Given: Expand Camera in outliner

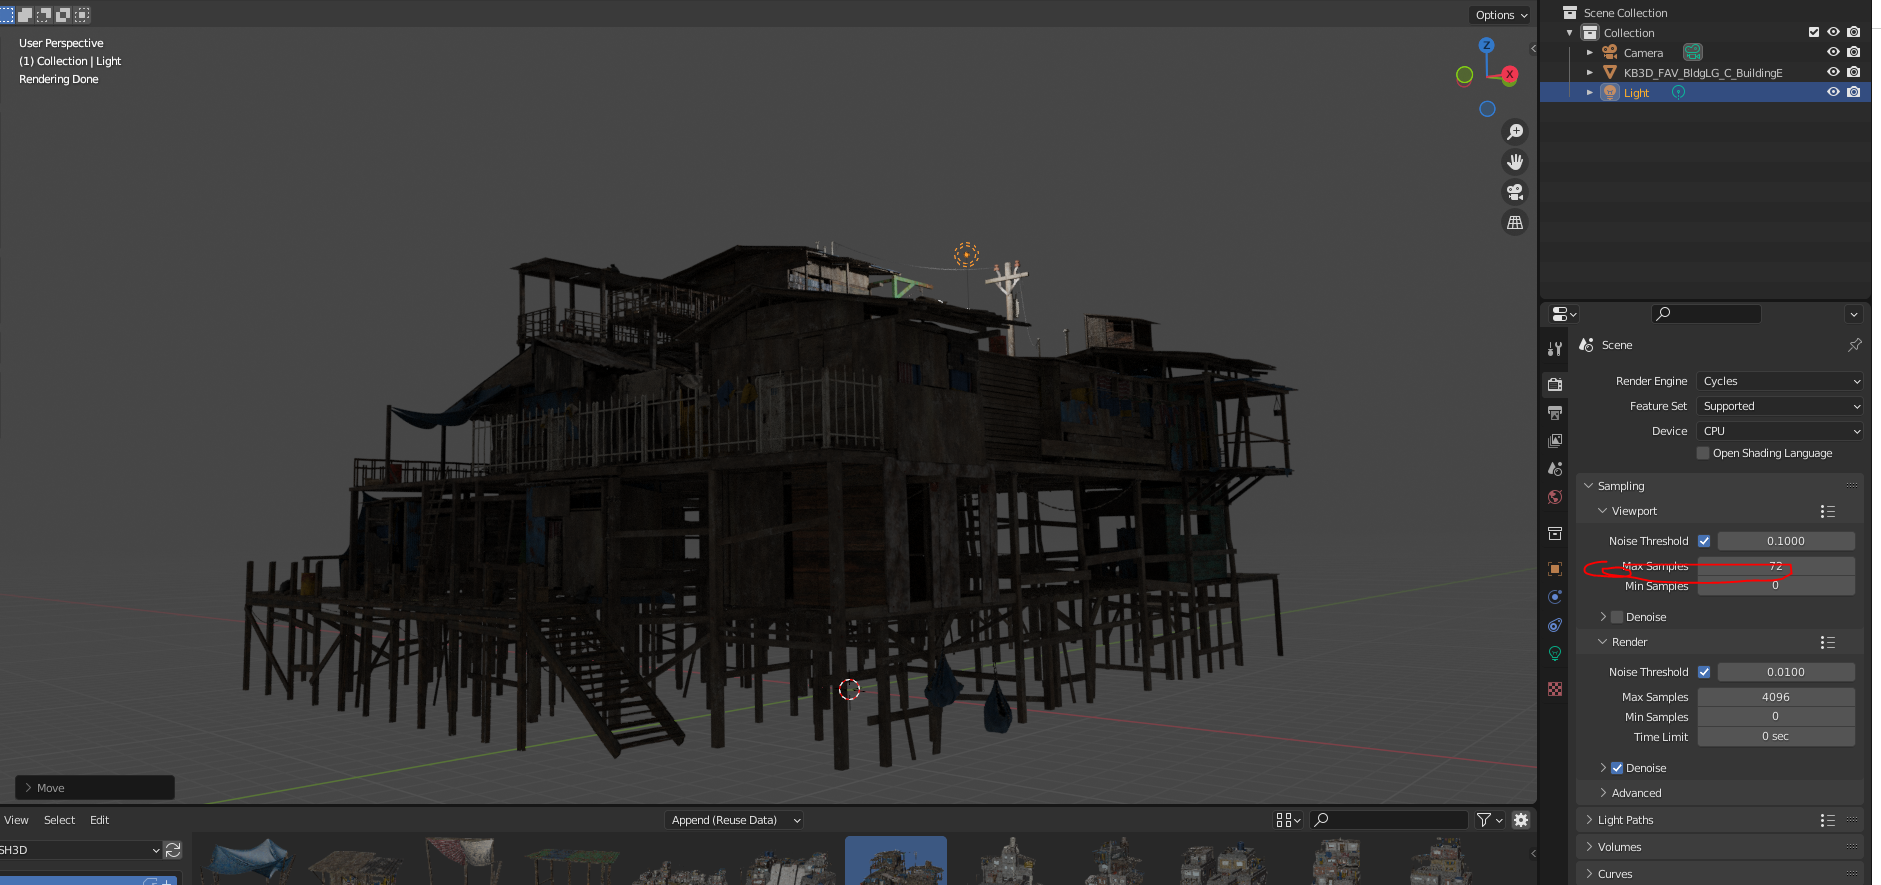Looking at the screenshot, I should [1590, 52].
